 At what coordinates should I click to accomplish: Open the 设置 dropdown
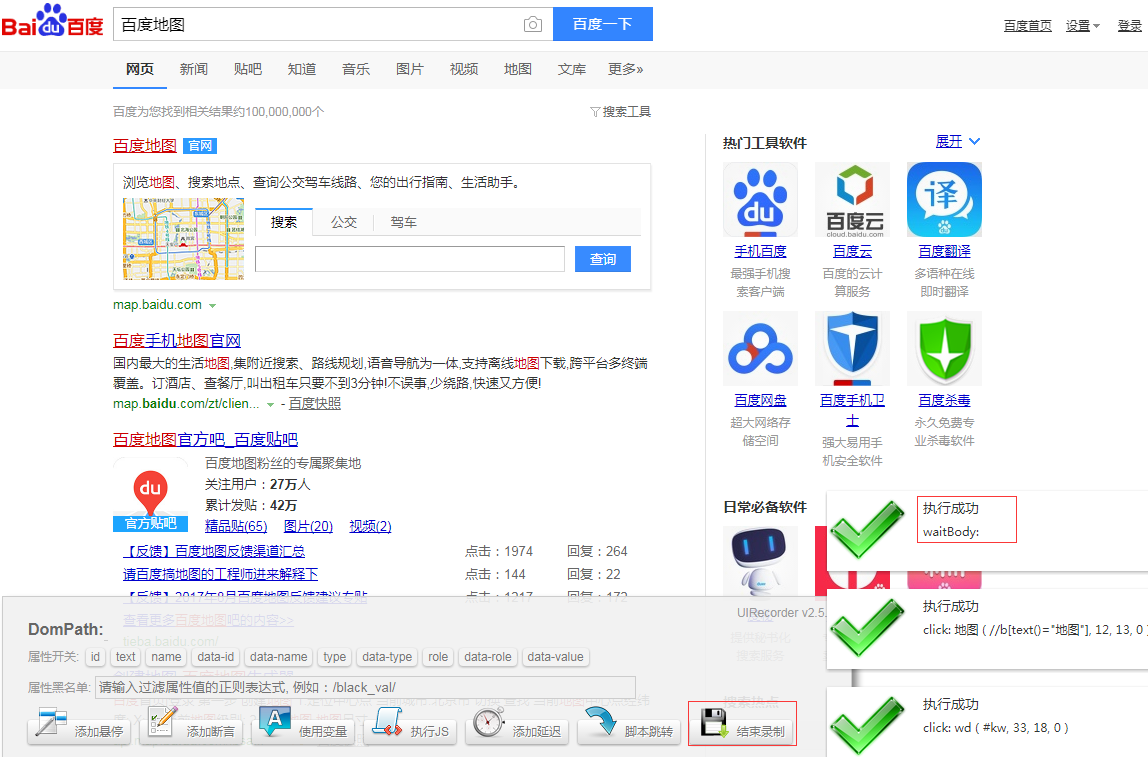tap(1083, 26)
